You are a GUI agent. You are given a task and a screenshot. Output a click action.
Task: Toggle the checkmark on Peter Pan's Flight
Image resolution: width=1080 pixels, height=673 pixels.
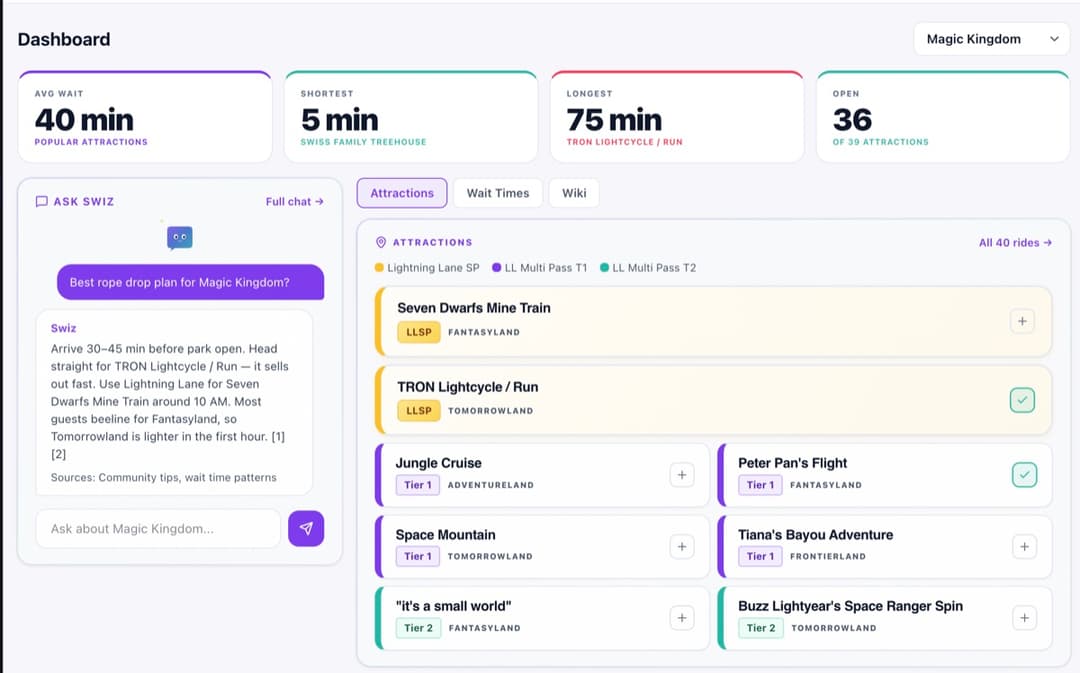click(1022, 475)
